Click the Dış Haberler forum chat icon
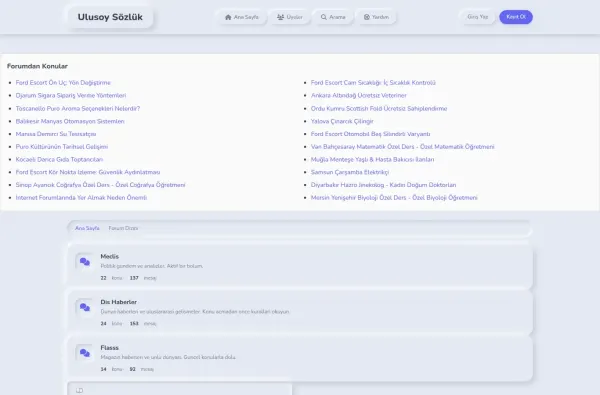 pyautogui.click(x=85, y=307)
